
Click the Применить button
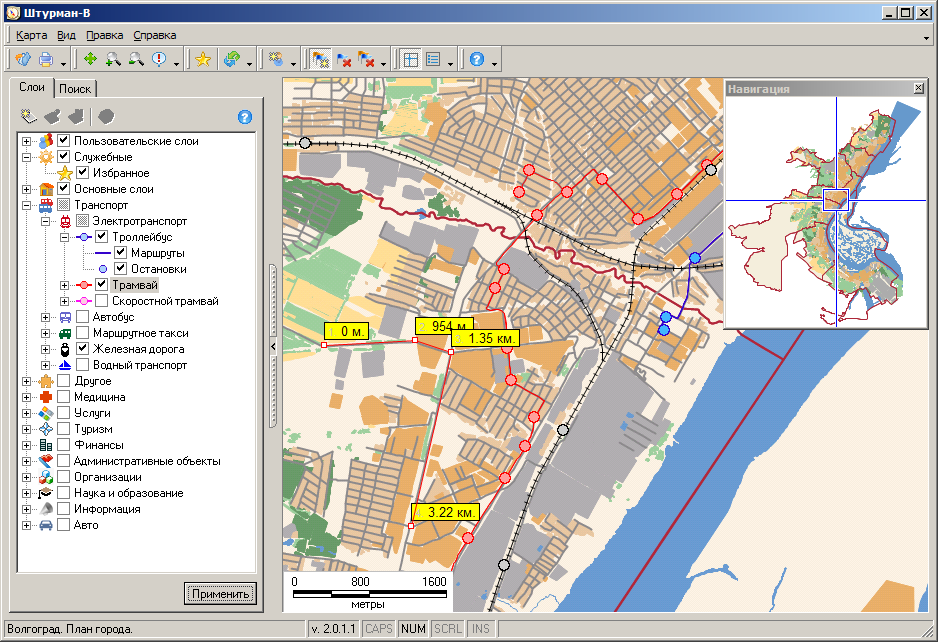[x=220, y=594]
